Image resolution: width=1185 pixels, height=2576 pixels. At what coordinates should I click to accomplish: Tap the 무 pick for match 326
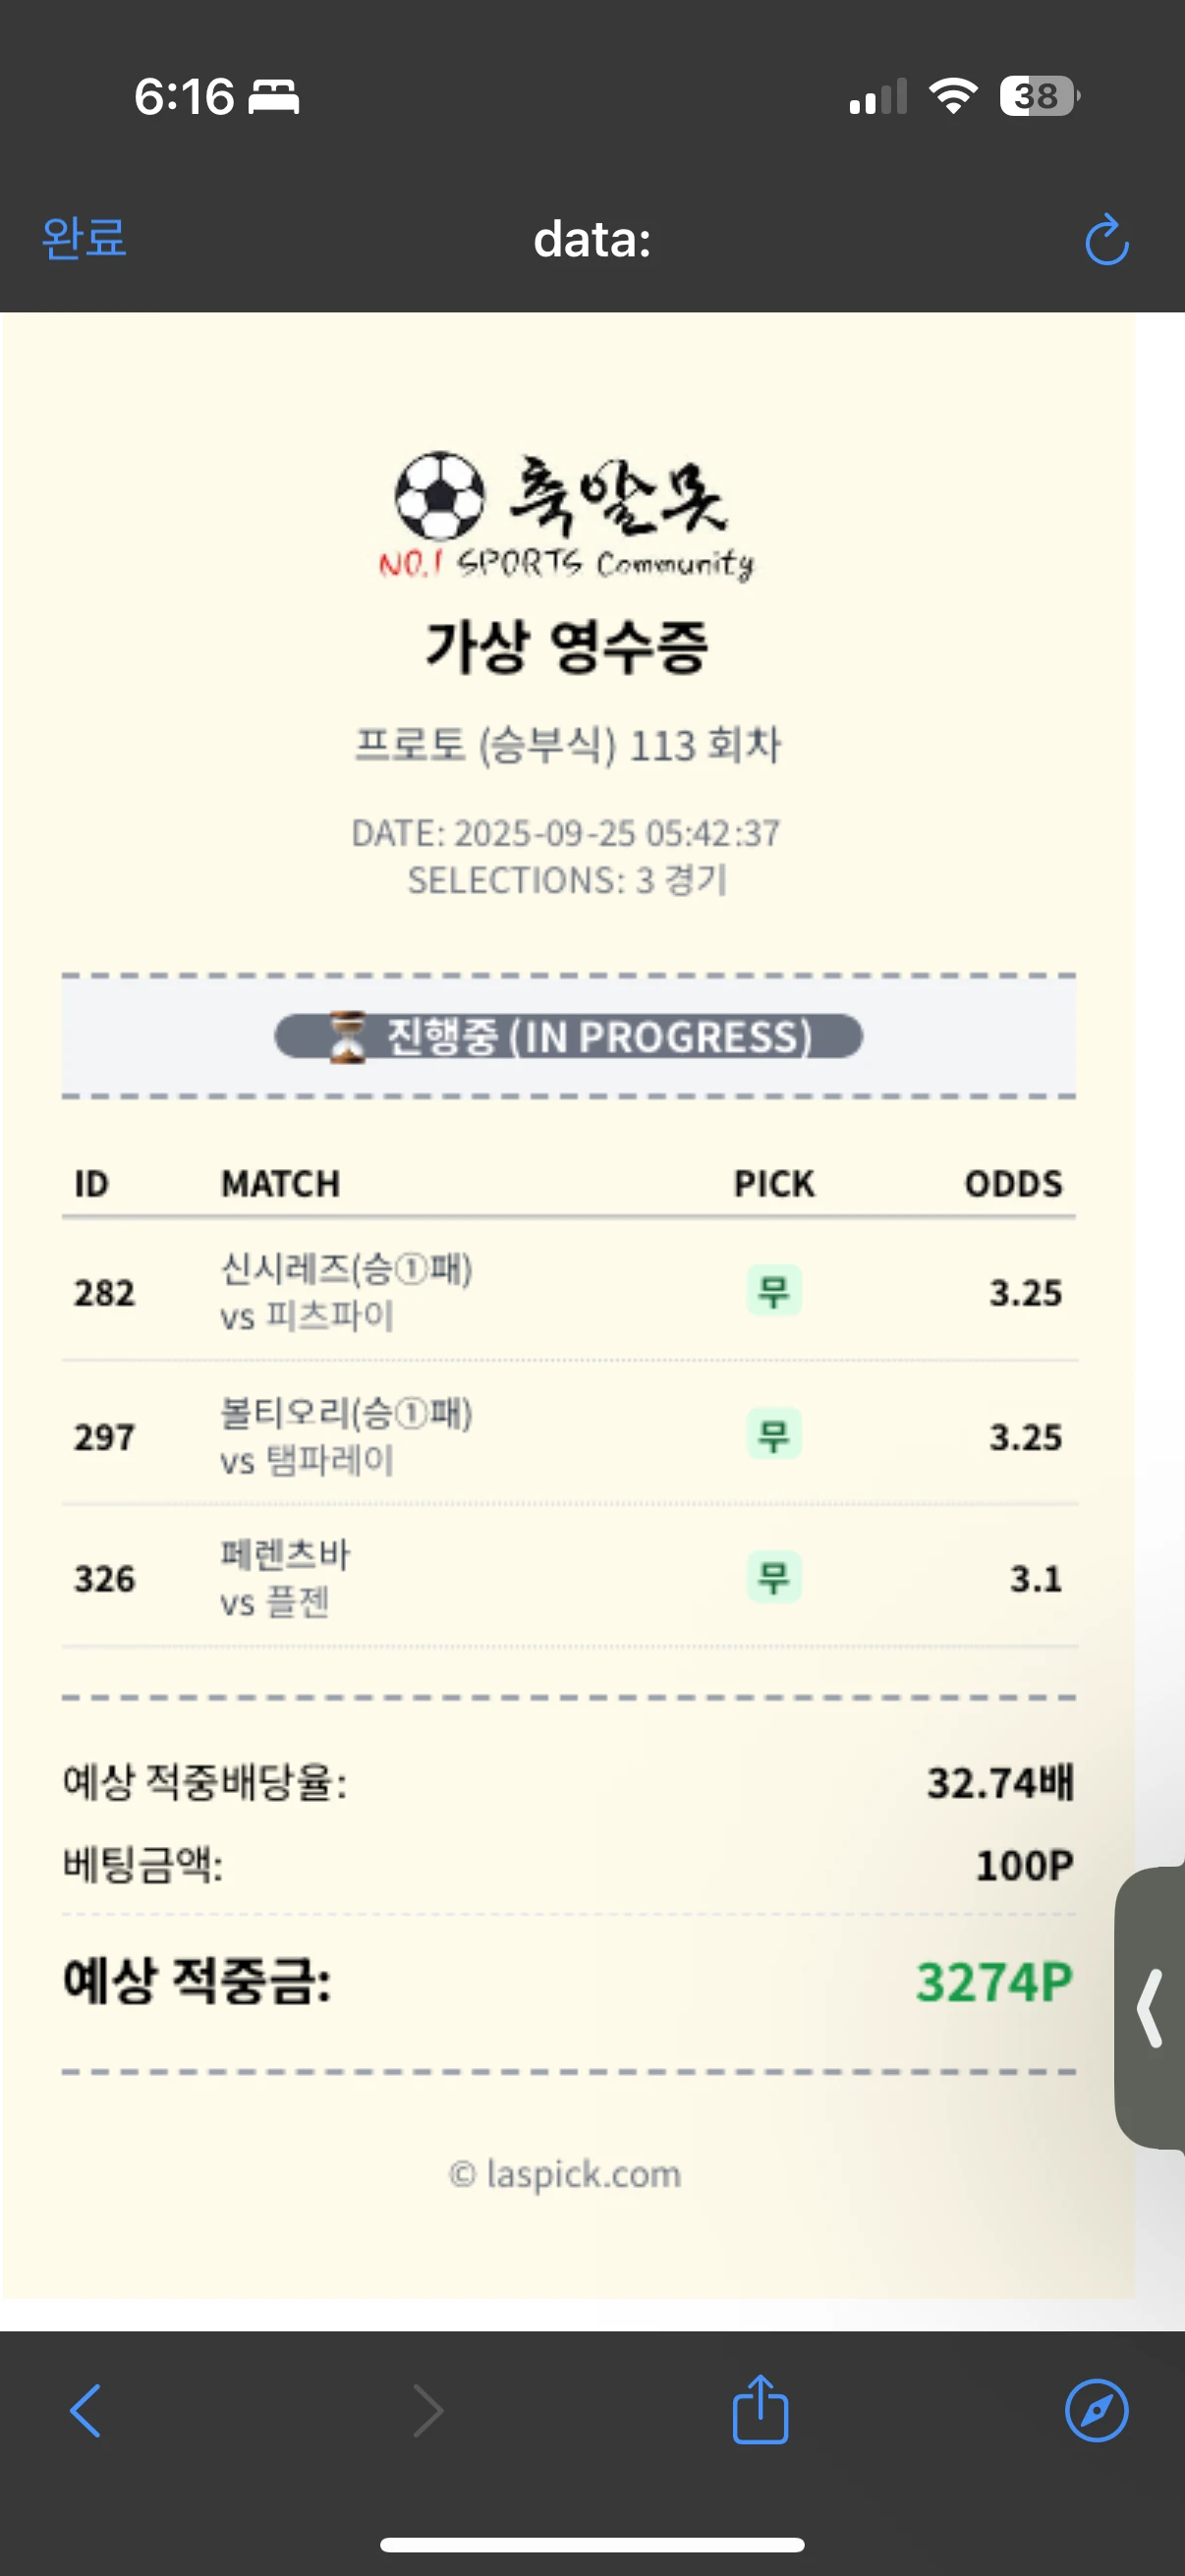point(774,1577)
